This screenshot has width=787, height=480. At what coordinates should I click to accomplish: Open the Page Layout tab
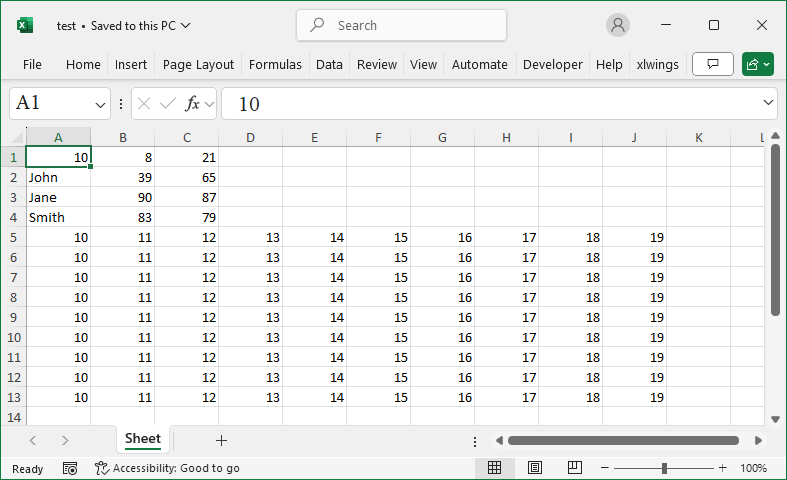tap(198, 65)
